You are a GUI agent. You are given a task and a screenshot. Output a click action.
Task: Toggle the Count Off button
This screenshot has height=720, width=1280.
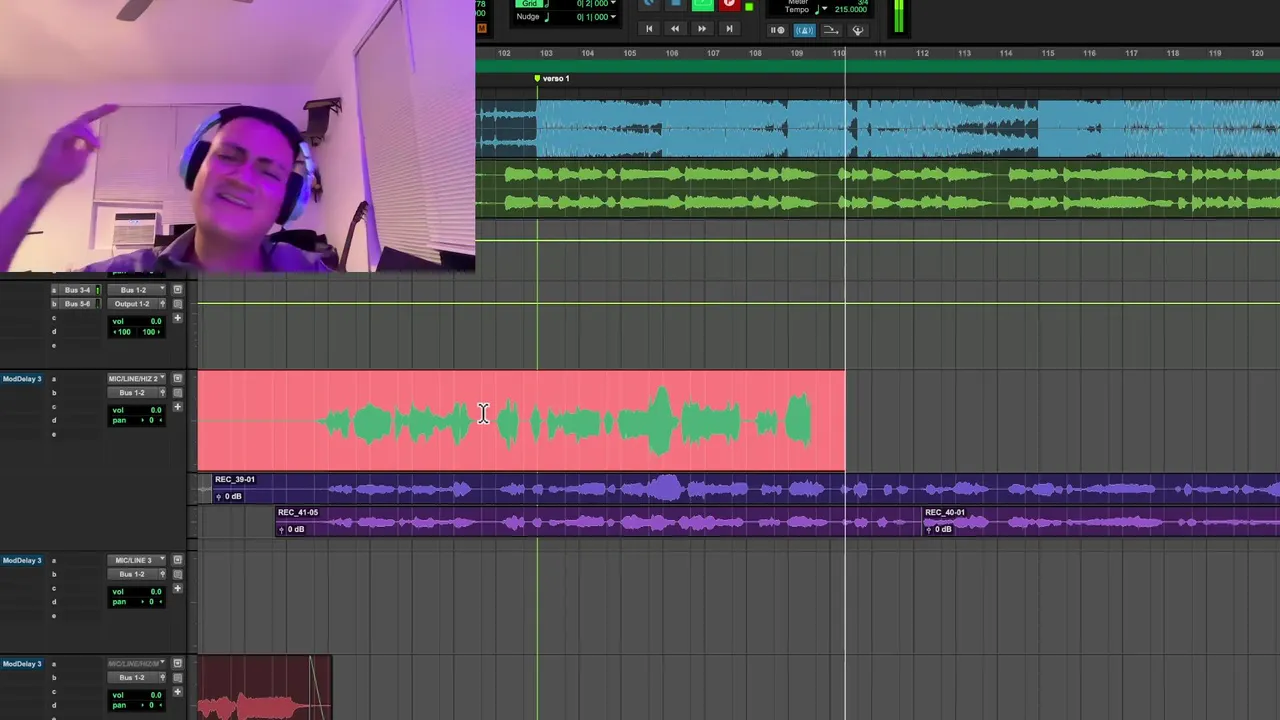pyautogui.click(x=777, y=30)
